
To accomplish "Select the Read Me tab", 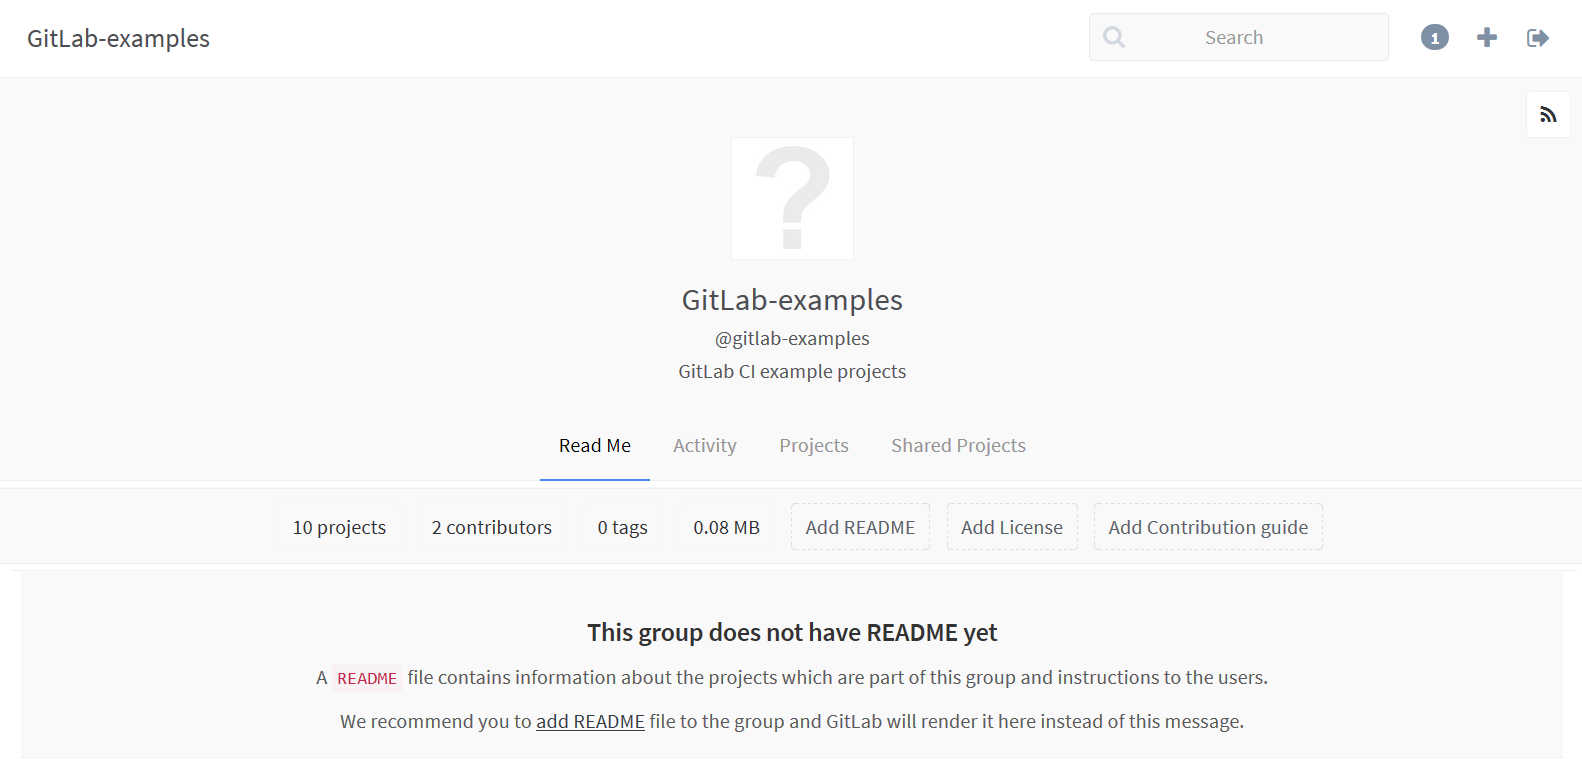I will [594, 446].
